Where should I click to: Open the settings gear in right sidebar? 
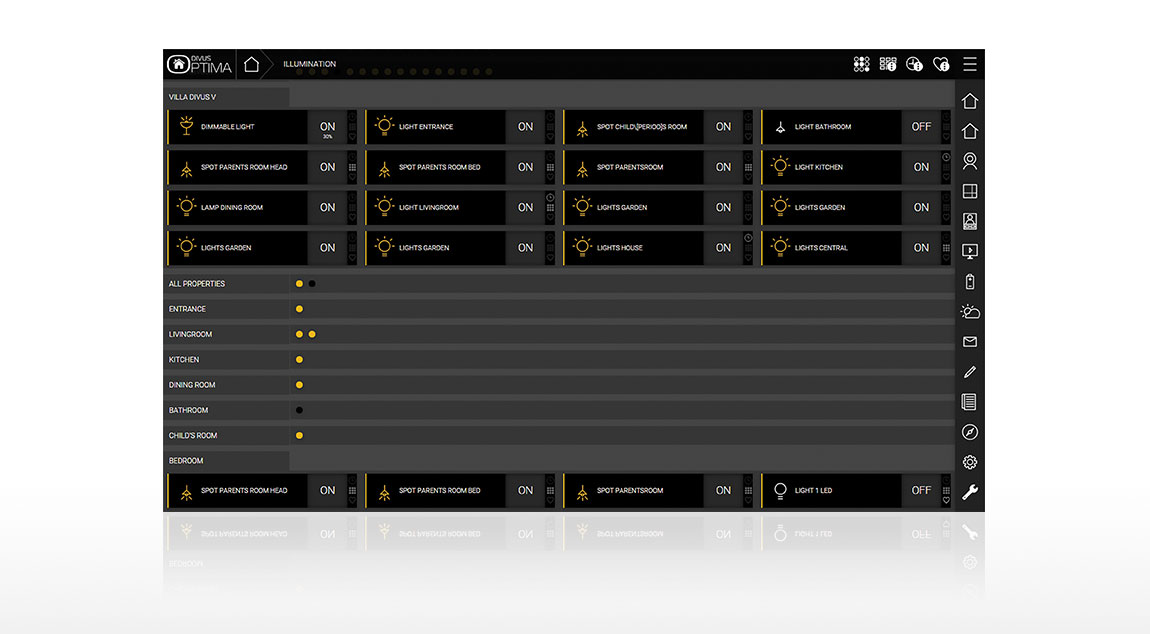[x=969, y=462]
